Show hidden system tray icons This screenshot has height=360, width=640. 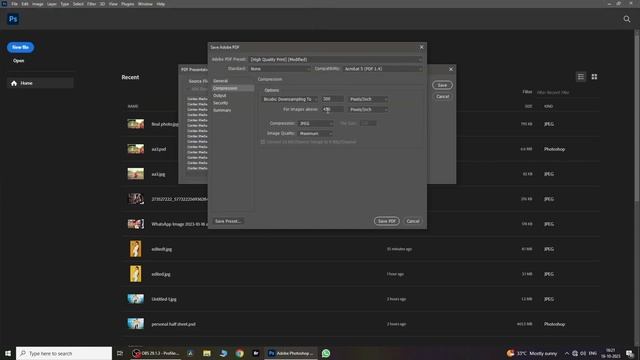pos(567,353)
